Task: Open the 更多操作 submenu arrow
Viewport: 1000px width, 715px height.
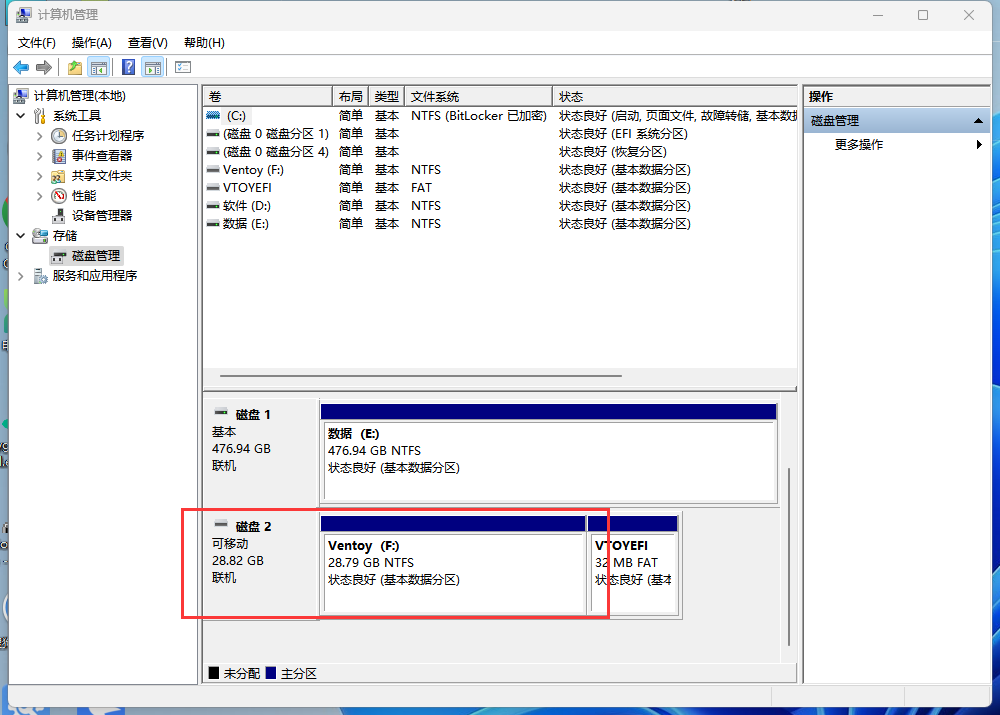Action: coord(979,144)
